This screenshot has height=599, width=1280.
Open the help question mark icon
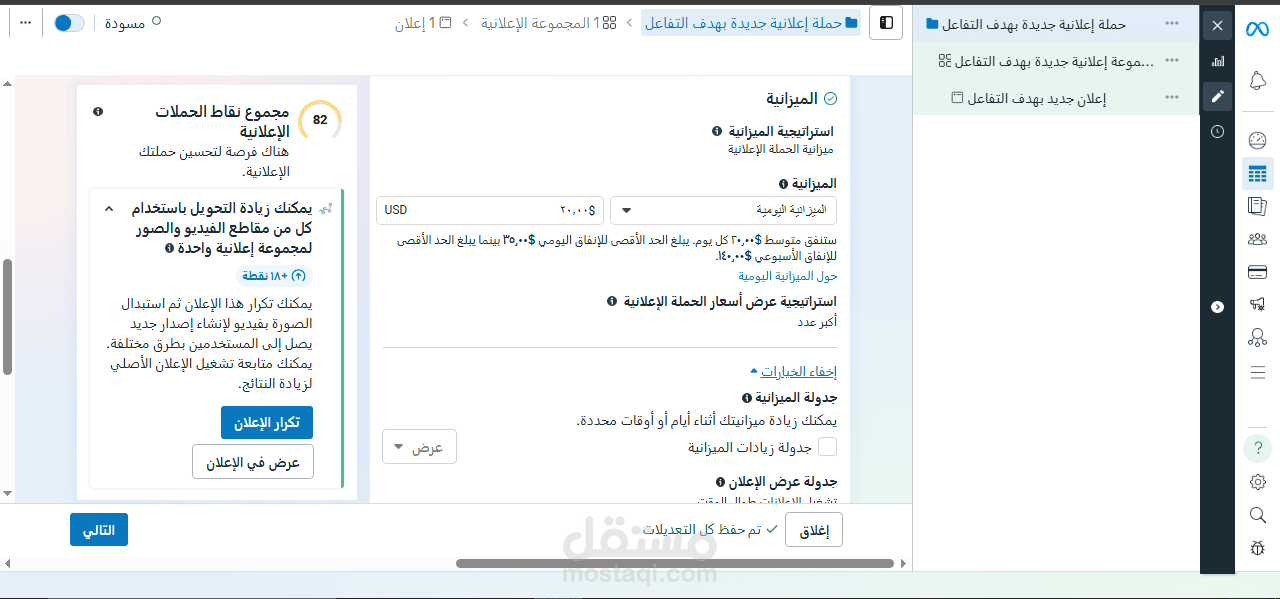pyautogui.click(x=1257, y=449)
